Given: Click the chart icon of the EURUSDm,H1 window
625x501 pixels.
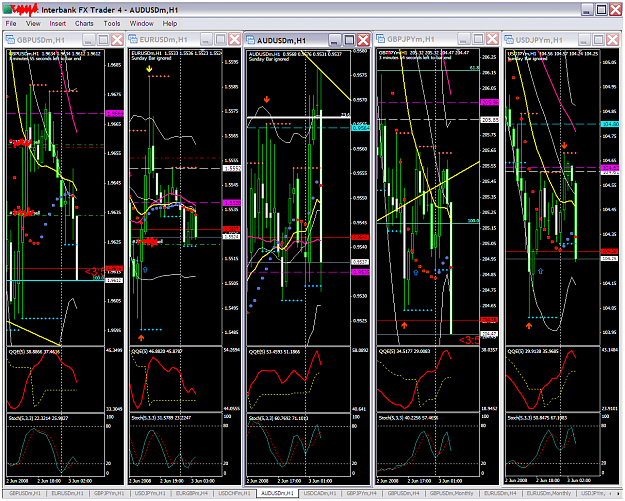Looking at the screenshot, I should click(133, 39).
